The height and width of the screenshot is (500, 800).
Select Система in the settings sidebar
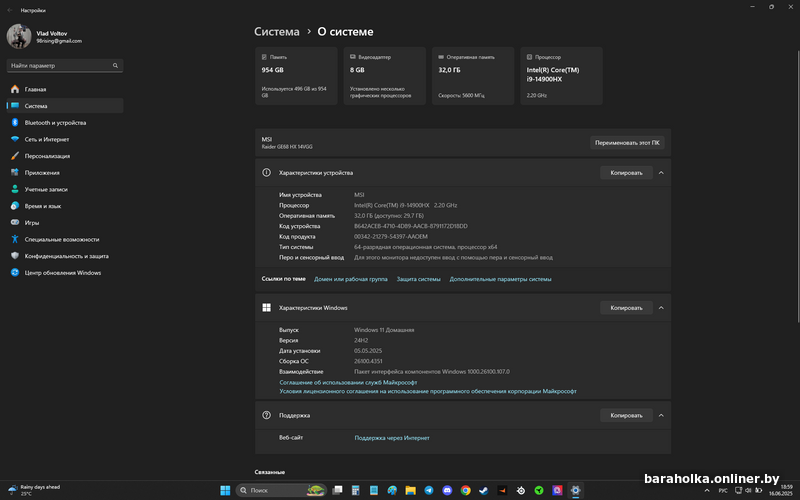(65, 106)
